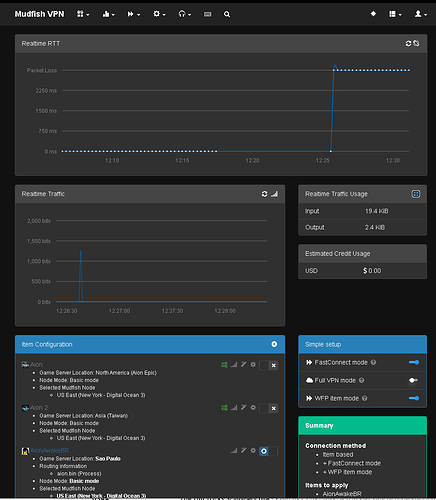Click the Item Configuration header circle icon
The image size is (436, 500).
274,344
